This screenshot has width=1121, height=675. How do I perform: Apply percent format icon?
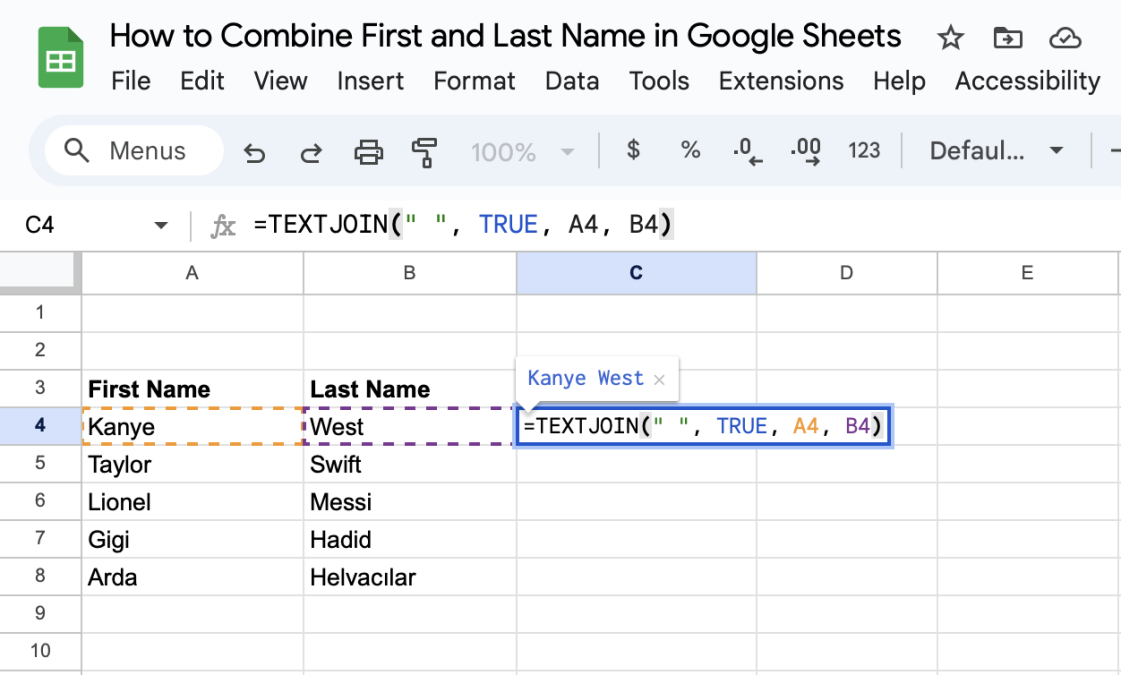click(x=690, y=150)
